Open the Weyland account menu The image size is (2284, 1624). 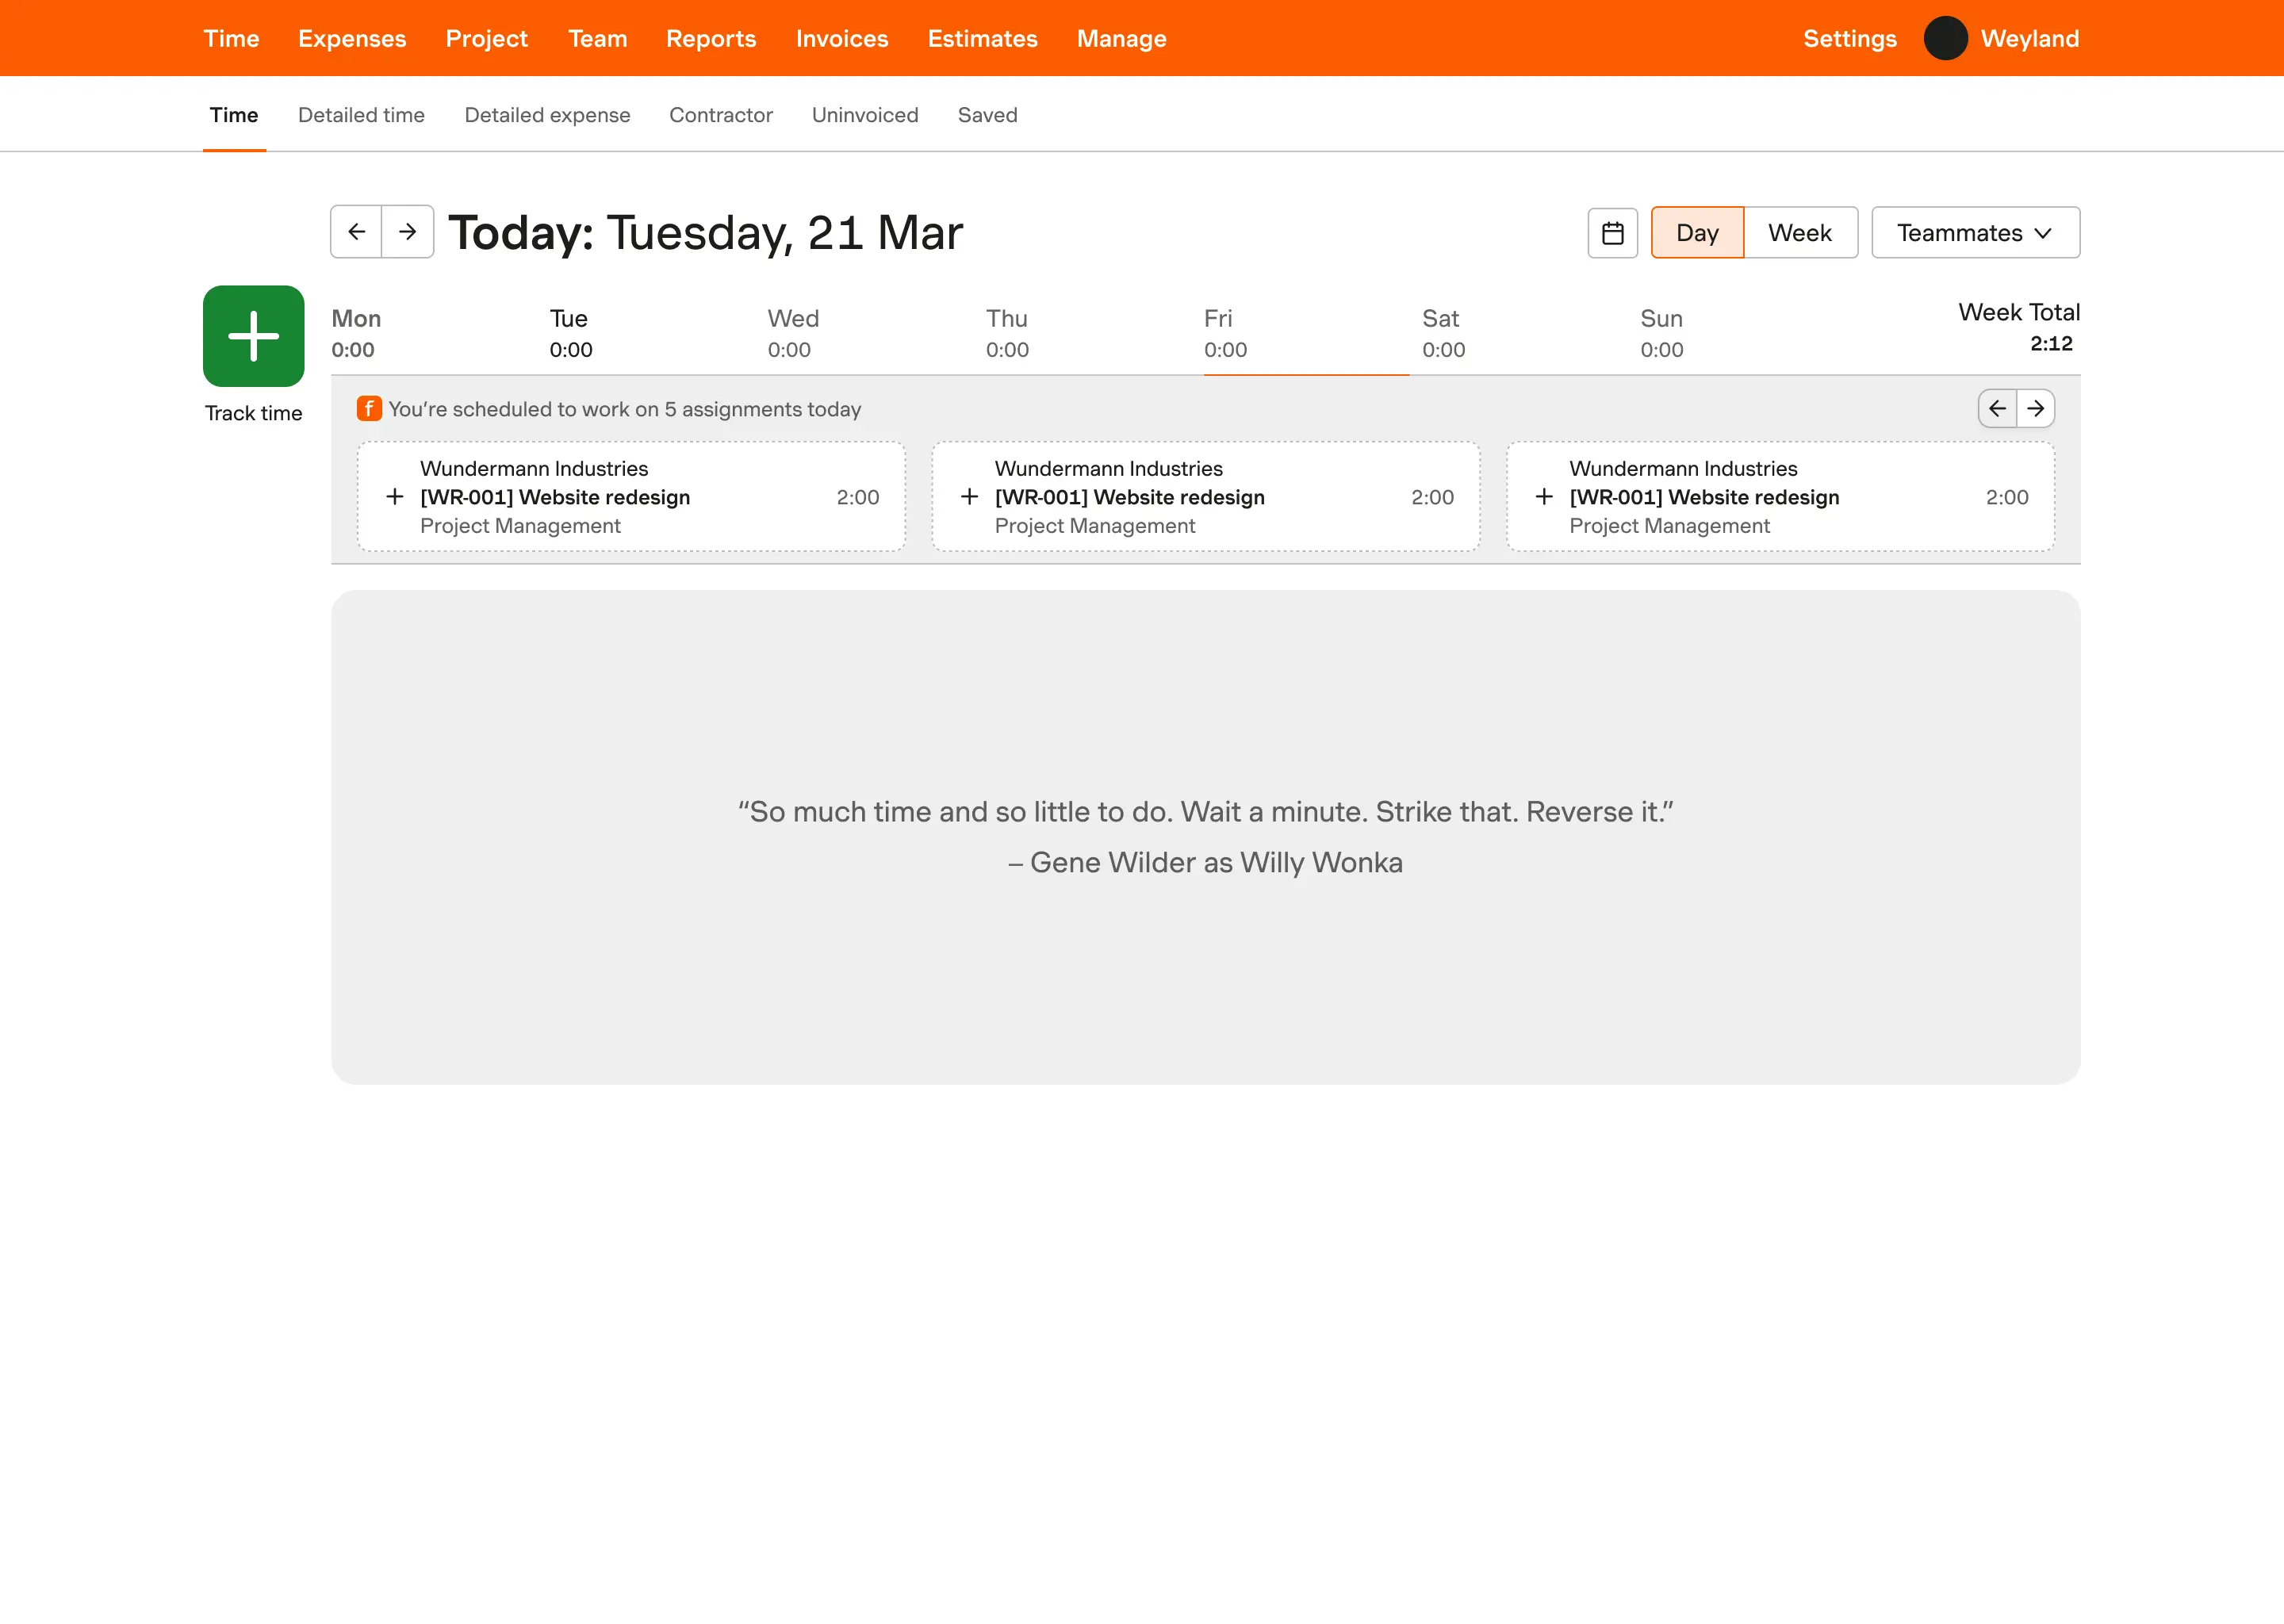tap(2029, 38)
